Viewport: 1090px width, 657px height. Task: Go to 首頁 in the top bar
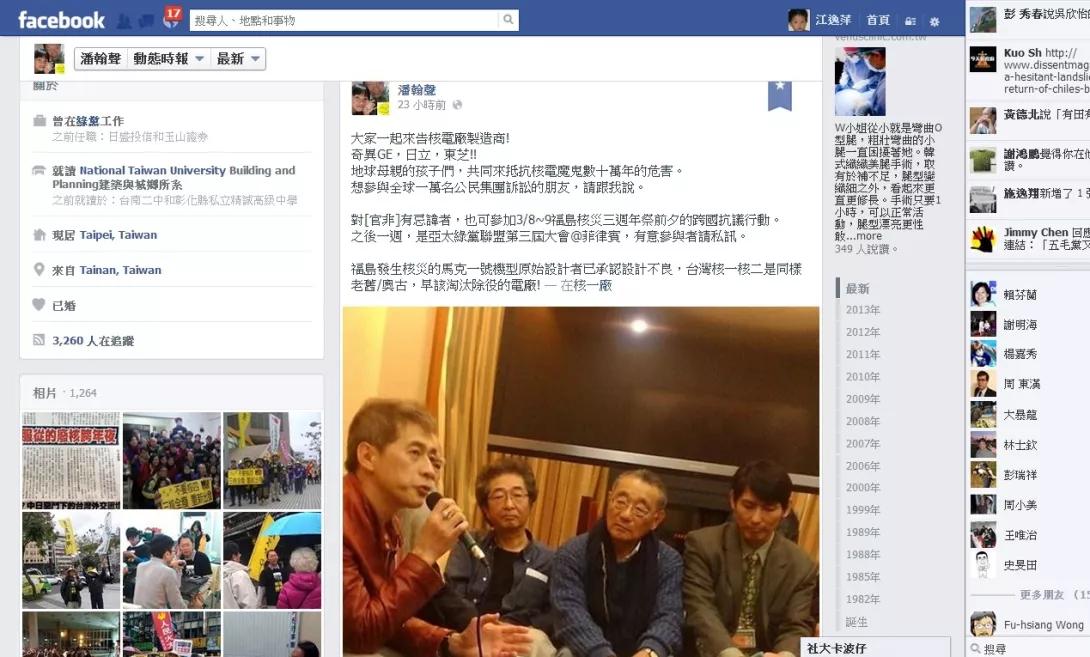pos(878,20)
